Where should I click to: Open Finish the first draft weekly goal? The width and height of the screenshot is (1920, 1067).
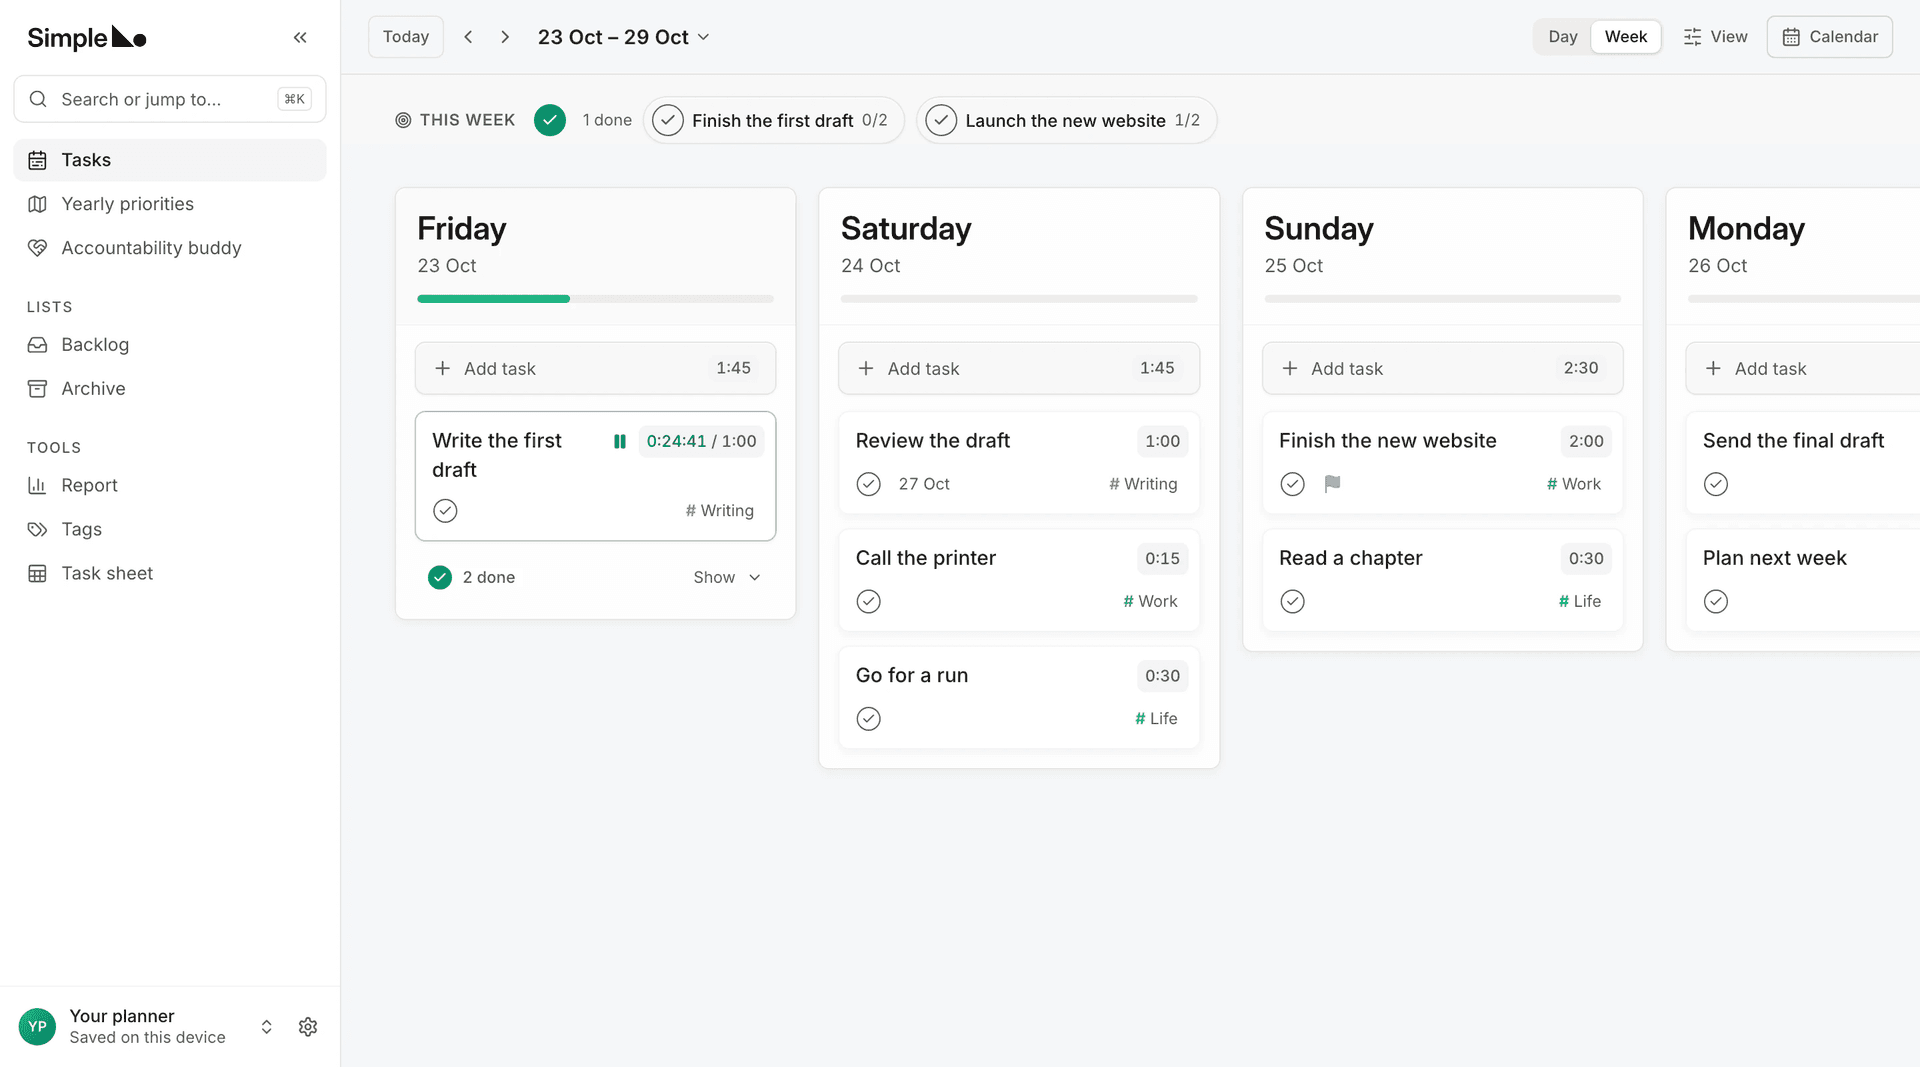pyautogui.click(x=773, y=120)
